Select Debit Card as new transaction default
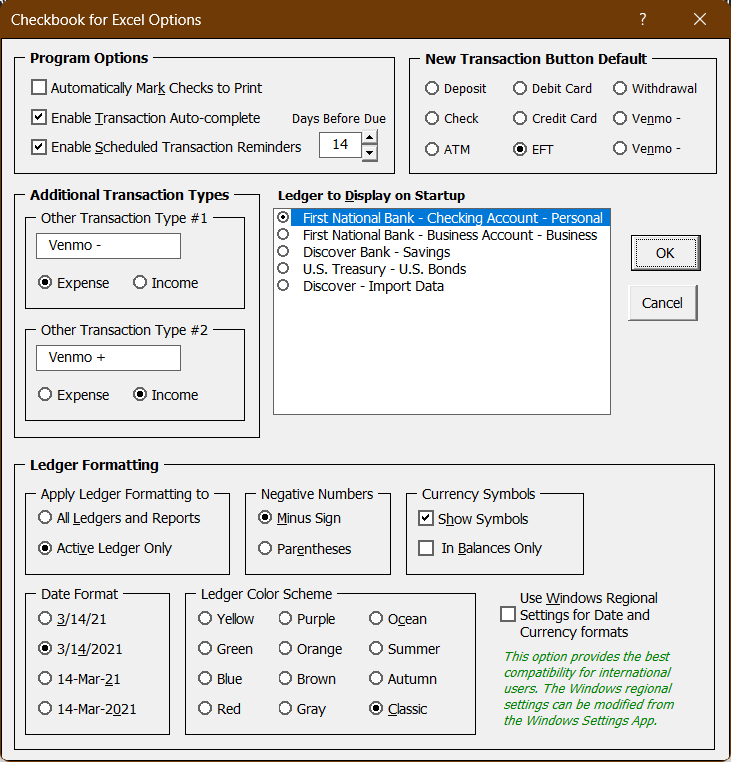 [x=520, y=88]
